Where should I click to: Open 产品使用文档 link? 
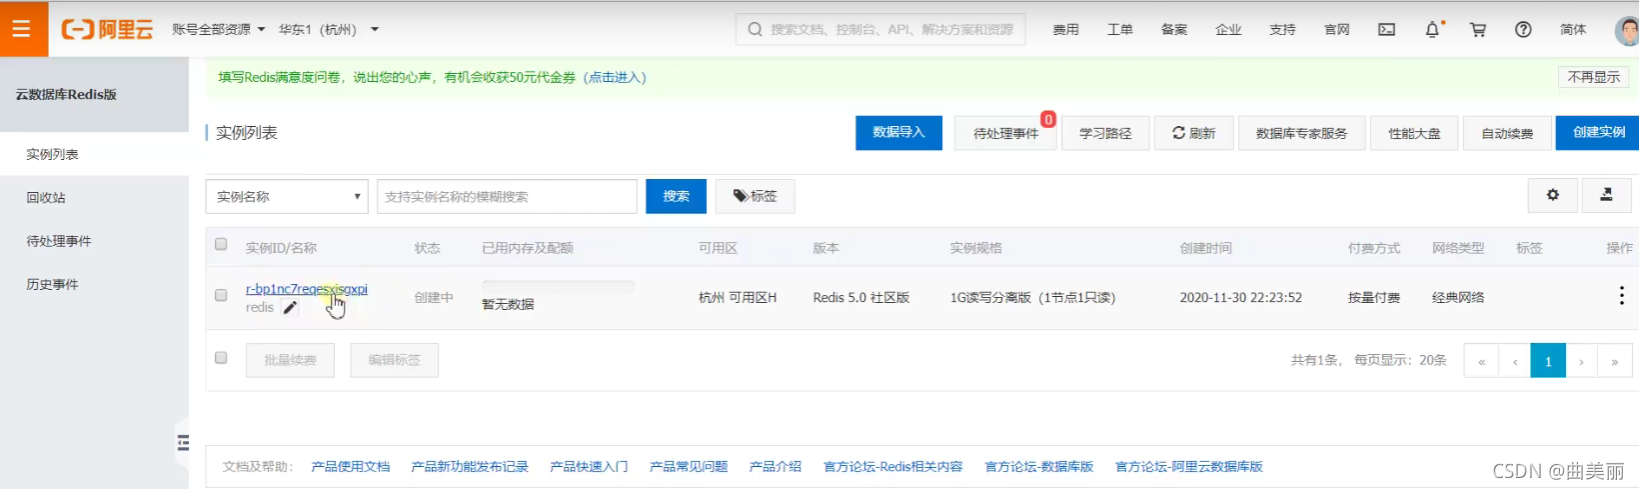point(350,466)
